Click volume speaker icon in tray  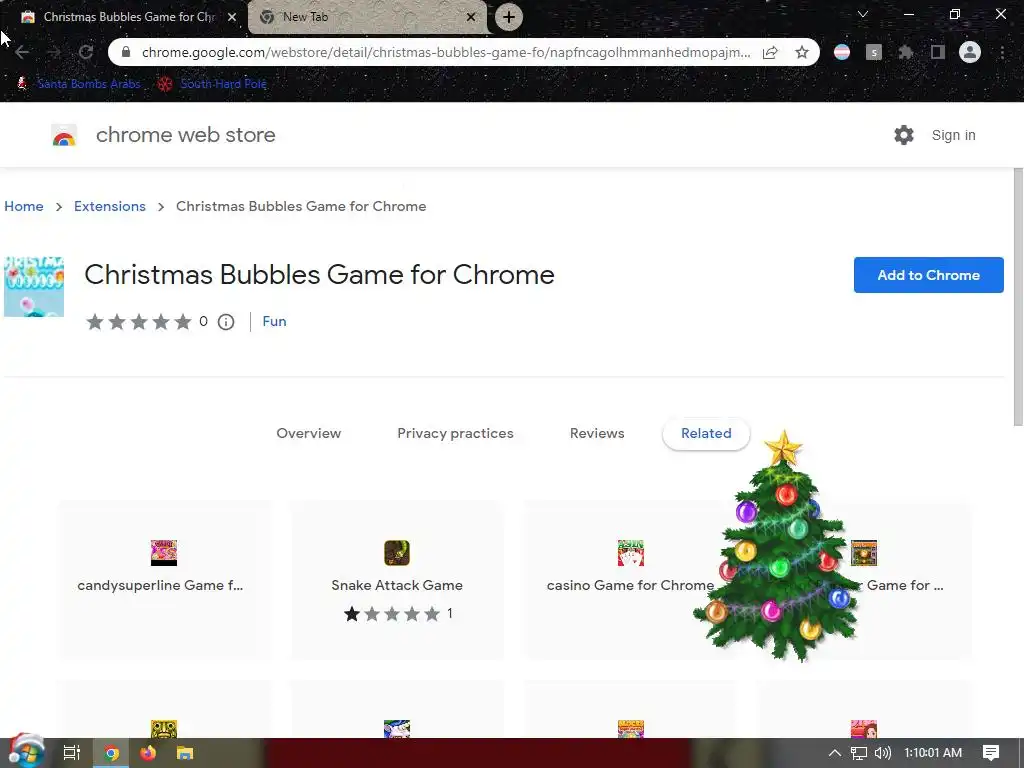tap(882, 753)
